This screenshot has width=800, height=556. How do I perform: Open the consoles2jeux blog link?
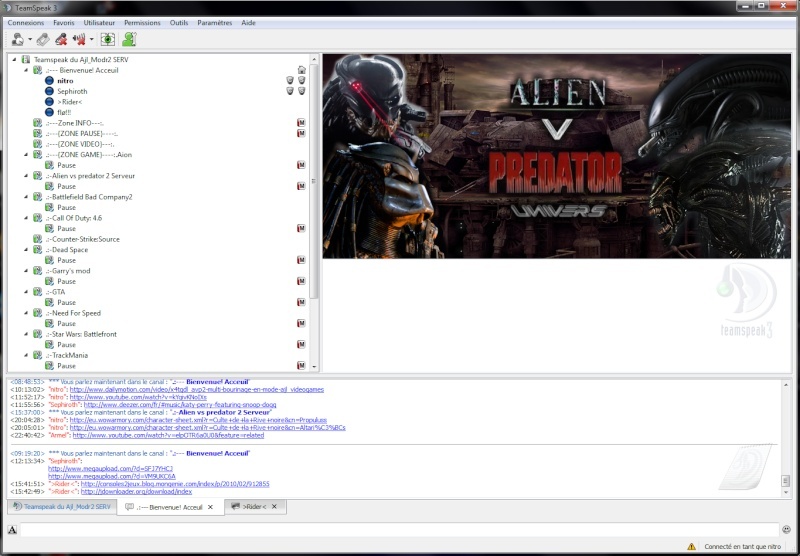click(175, 484)
